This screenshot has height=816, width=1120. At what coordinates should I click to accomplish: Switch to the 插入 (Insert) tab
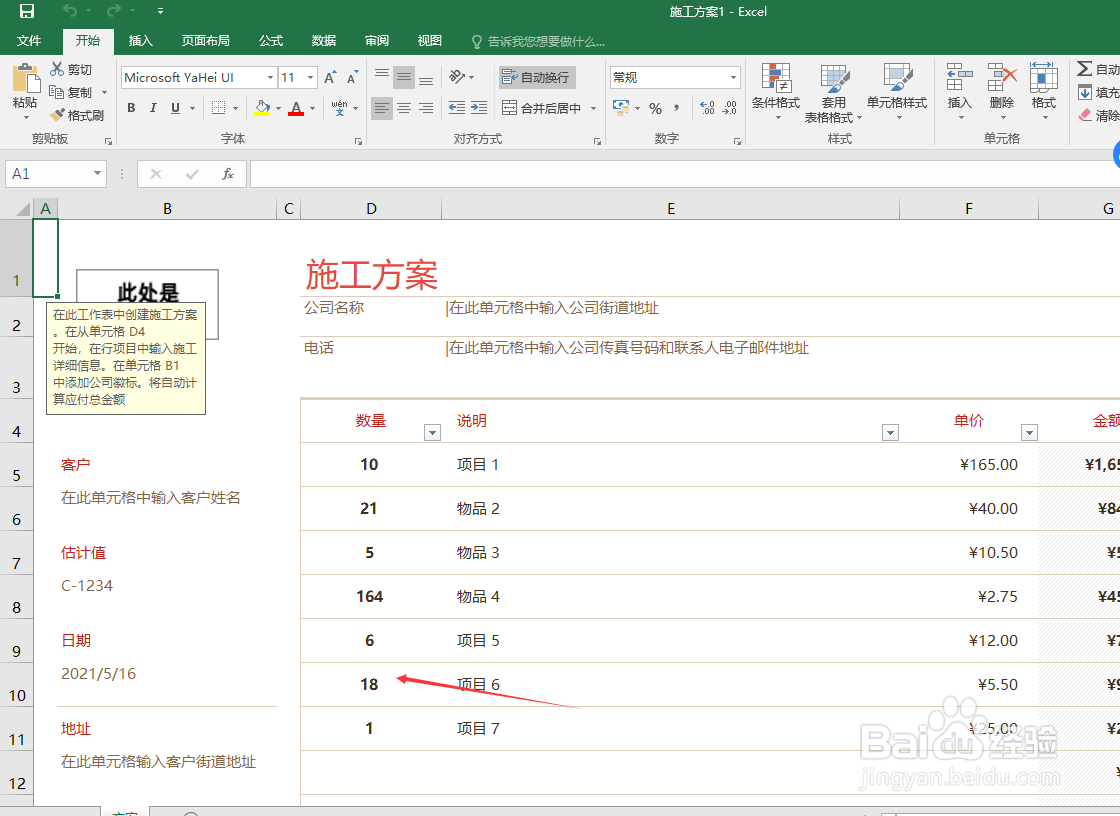pos(141,41)
